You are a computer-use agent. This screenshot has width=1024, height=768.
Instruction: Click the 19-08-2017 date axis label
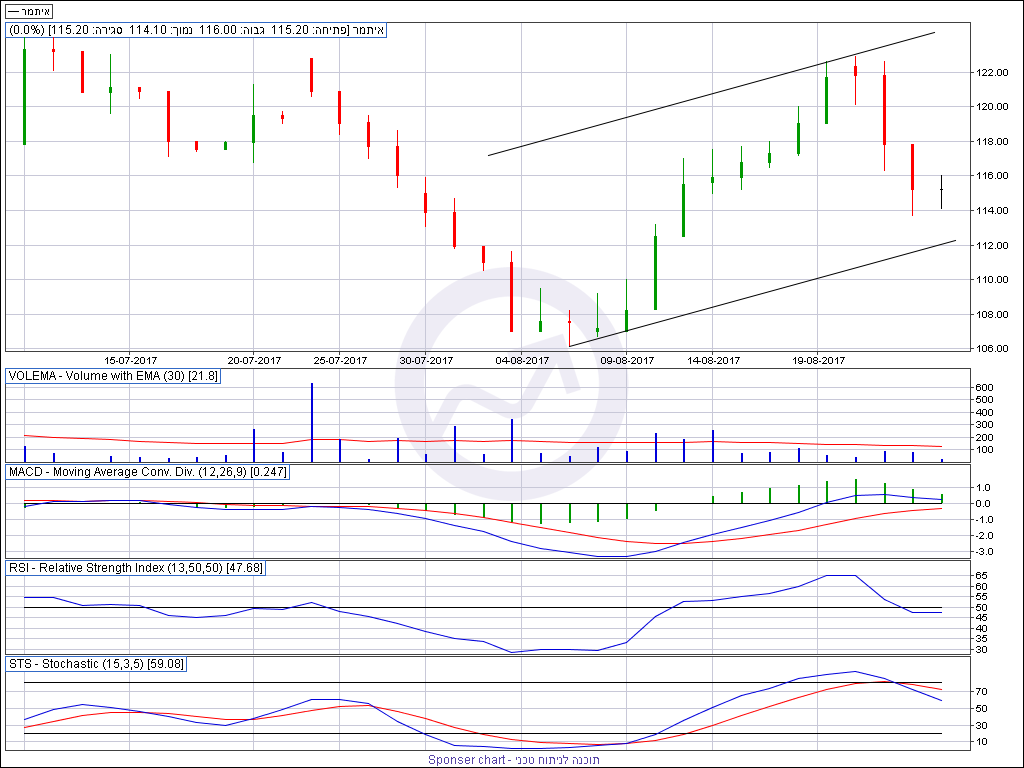point(819,360)
